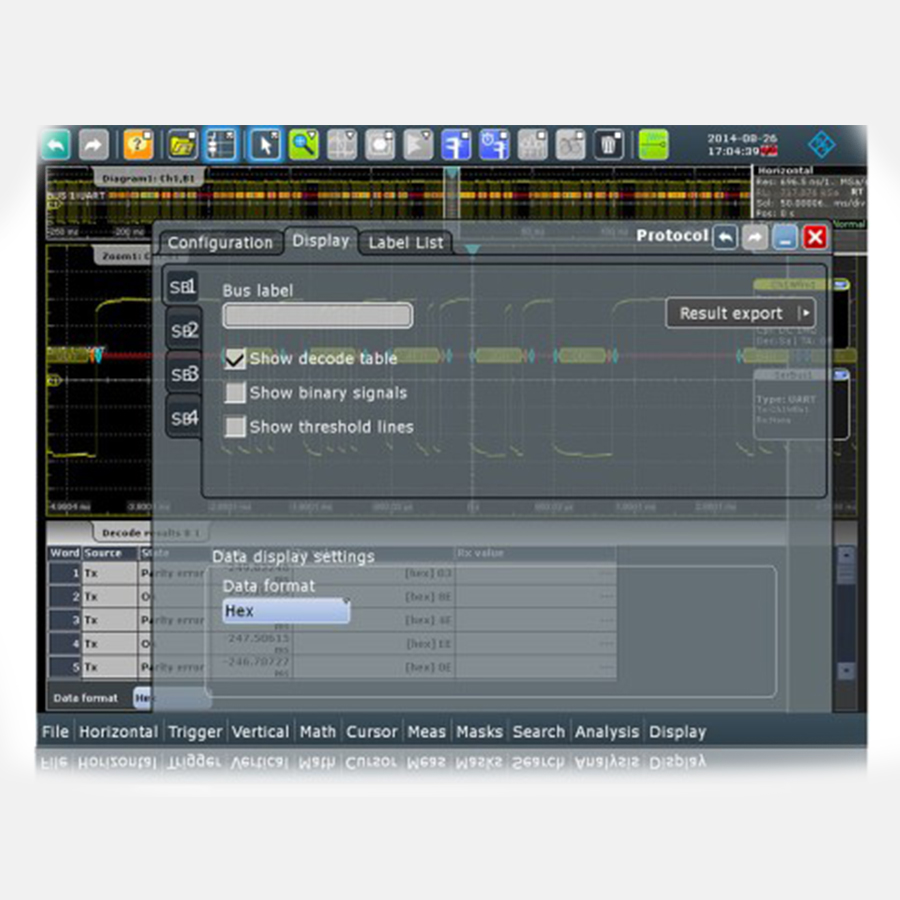
Task: Enable Show binary signals checkbox
Action: click(235, 393)
